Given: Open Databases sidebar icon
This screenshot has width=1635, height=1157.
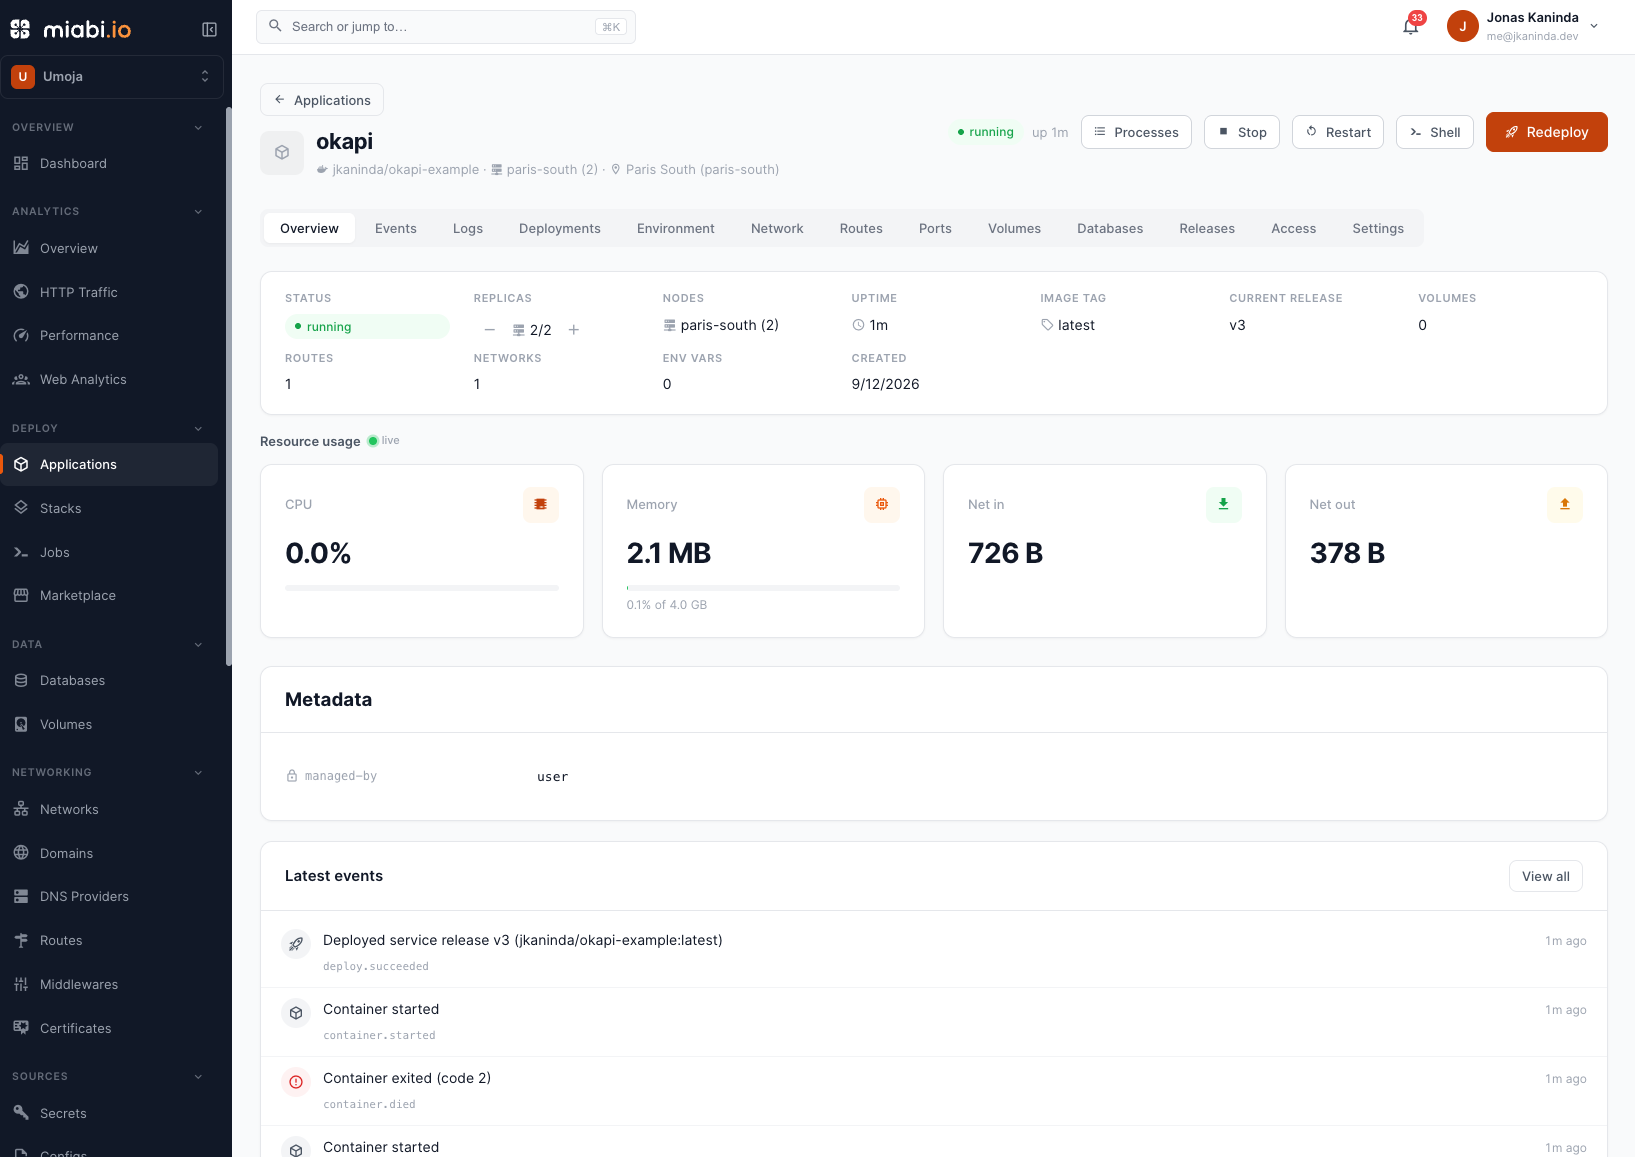Looking at the screenshot, I should [21, 680].
